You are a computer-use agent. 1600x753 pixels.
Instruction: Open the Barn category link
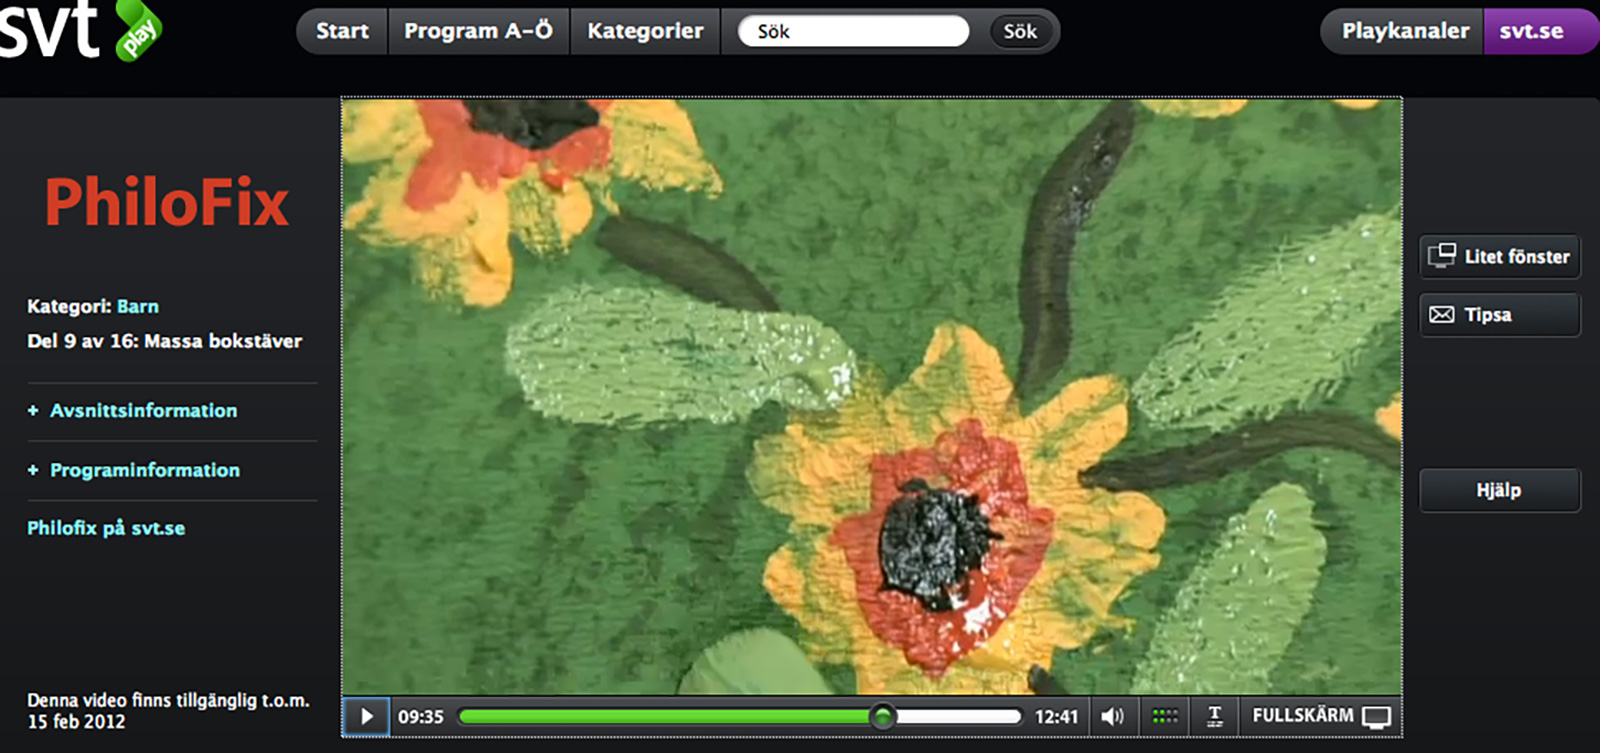point(138,307)
